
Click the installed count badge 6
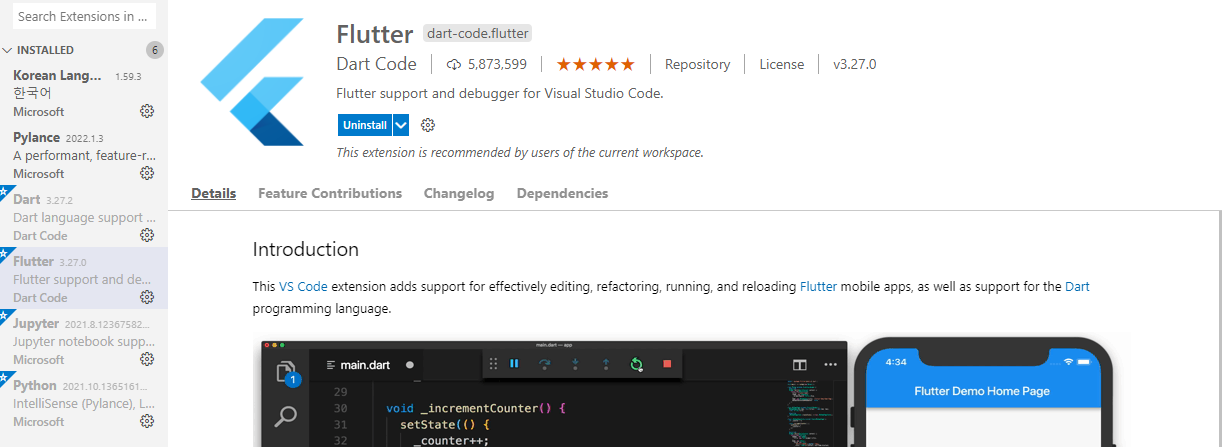154,50
